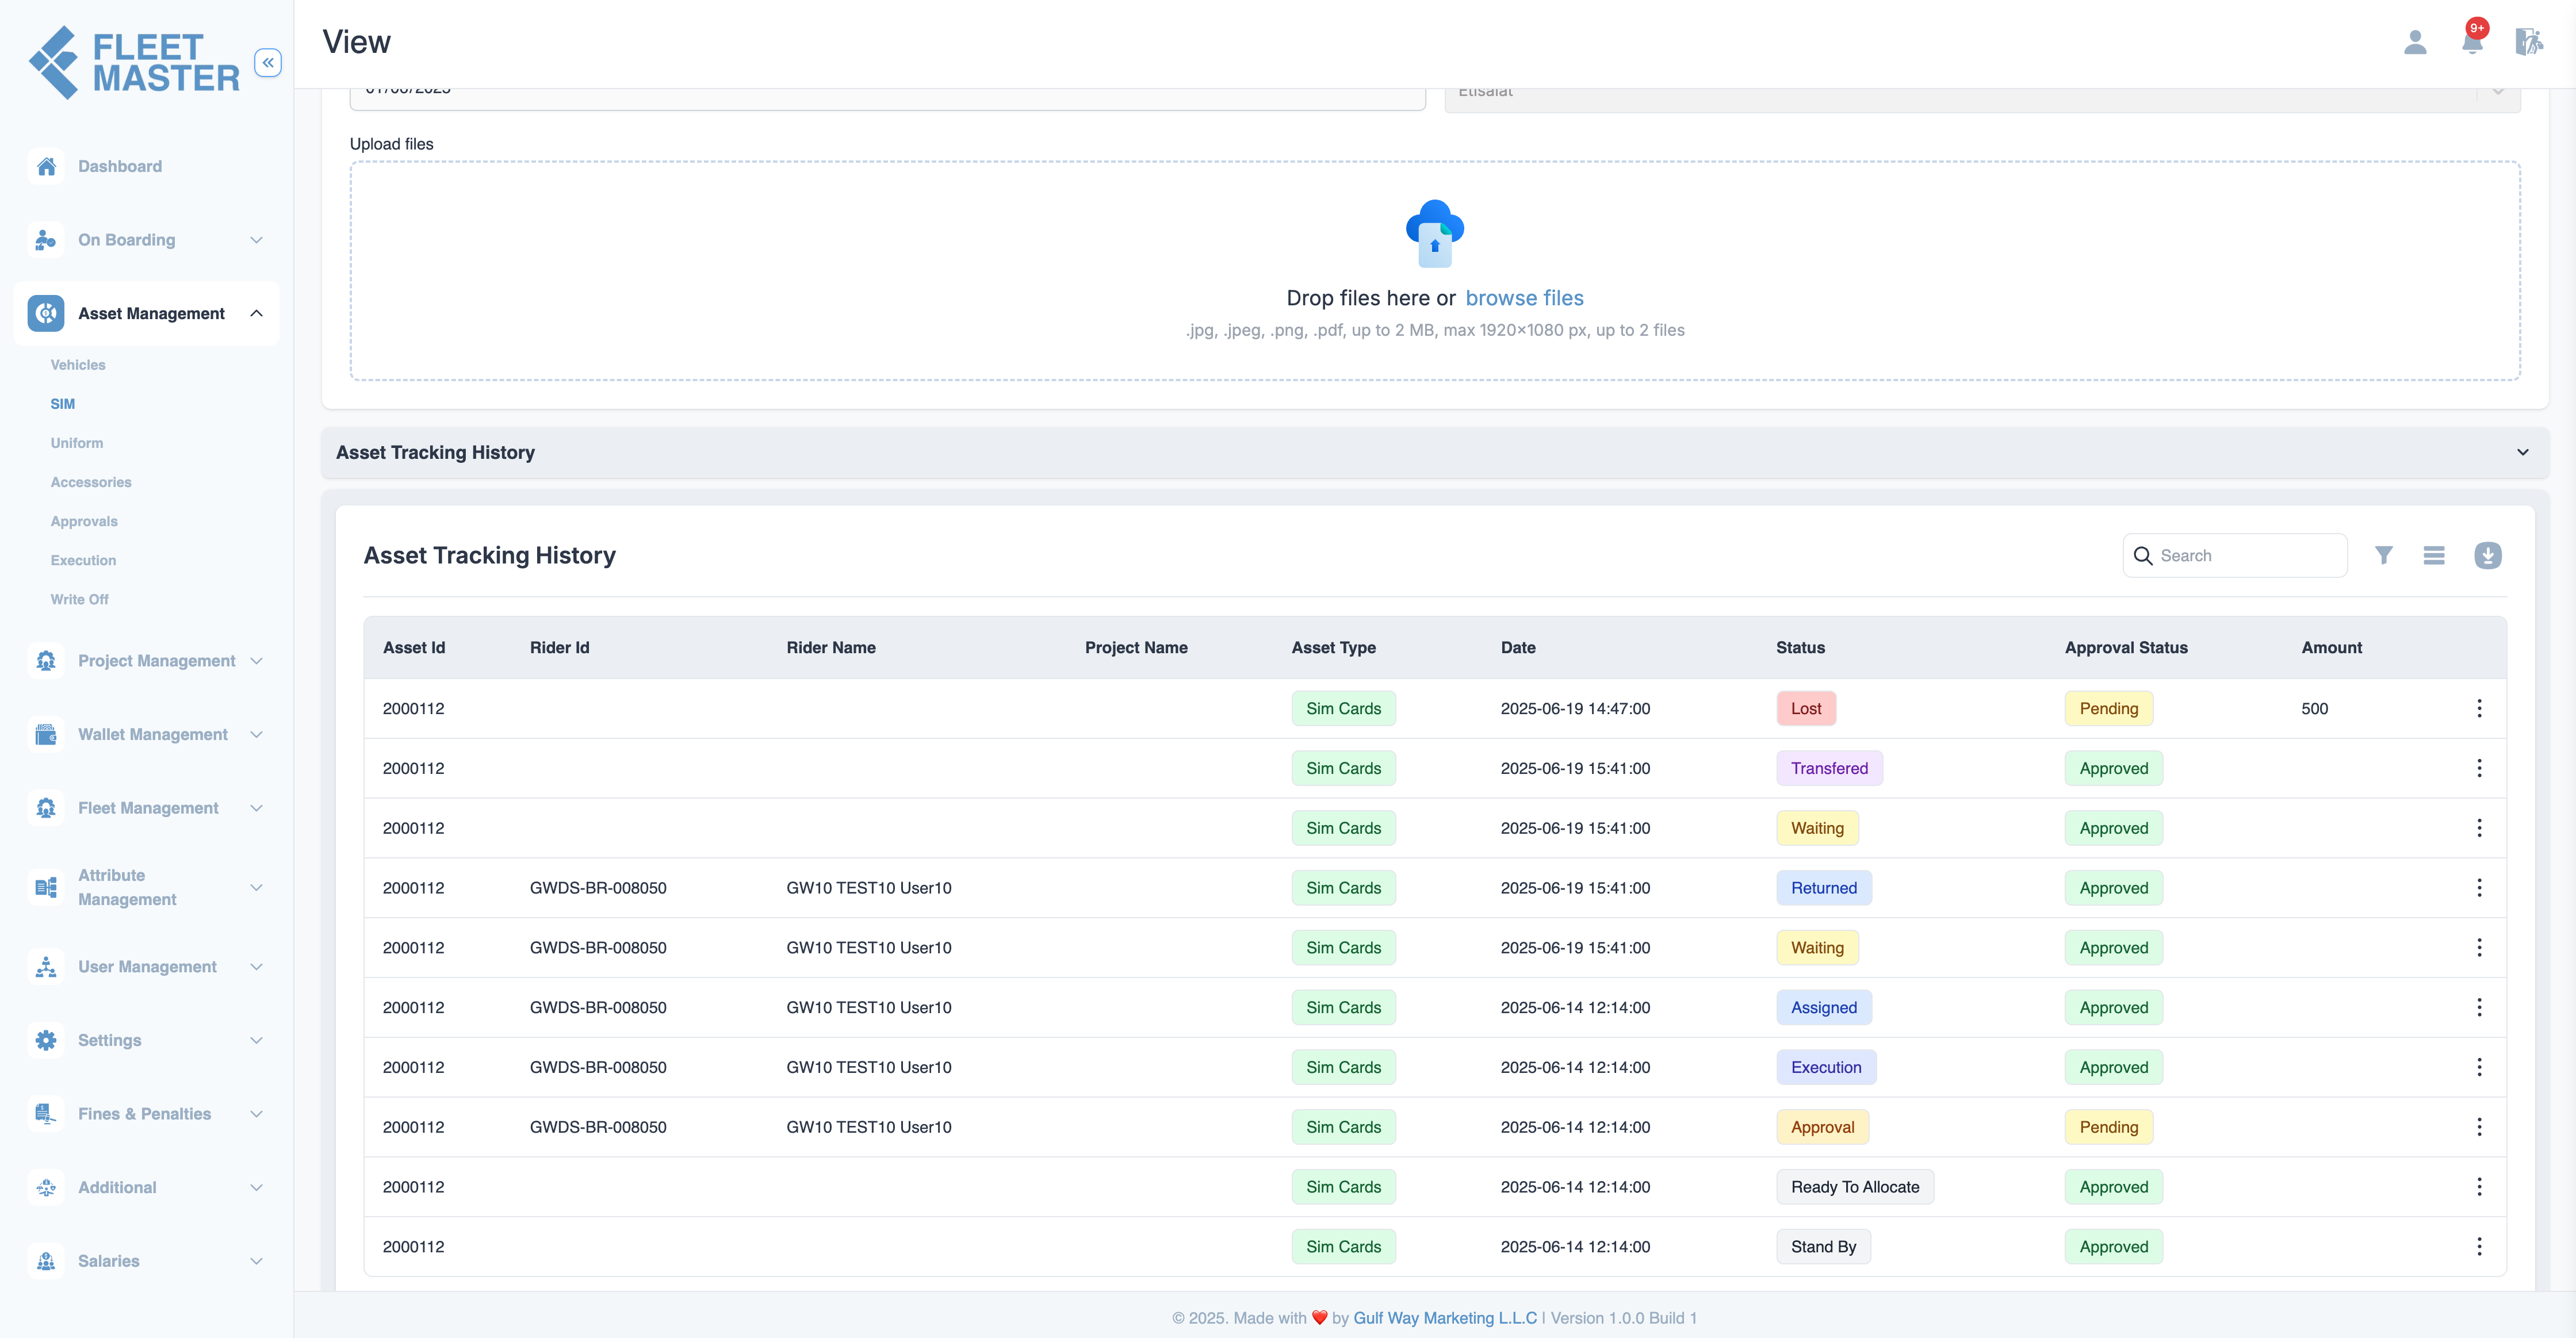Sort by the Date column header
This screenshot has height=1338, width=2576.
pyautogui.click(x=1518, y=647)
